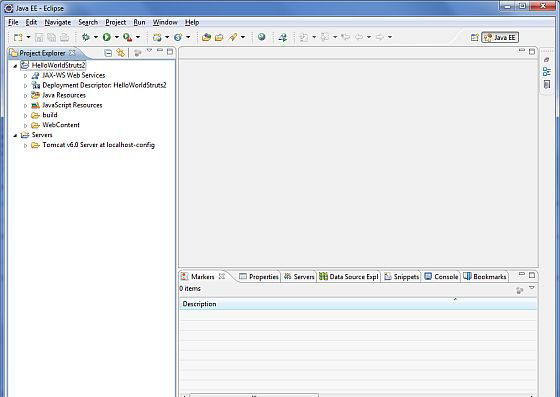Viewport: 560px width, 397px height.
Task: Expand the JAX-WS Web Services node
Action: 25,76
